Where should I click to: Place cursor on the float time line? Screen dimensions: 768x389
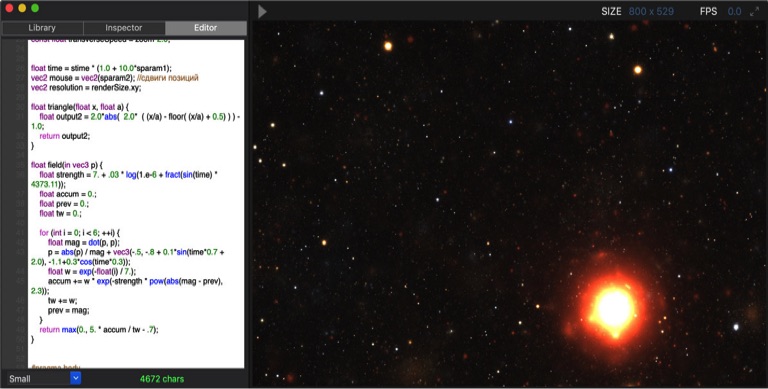pyautogui.click(x=101, y=68)
